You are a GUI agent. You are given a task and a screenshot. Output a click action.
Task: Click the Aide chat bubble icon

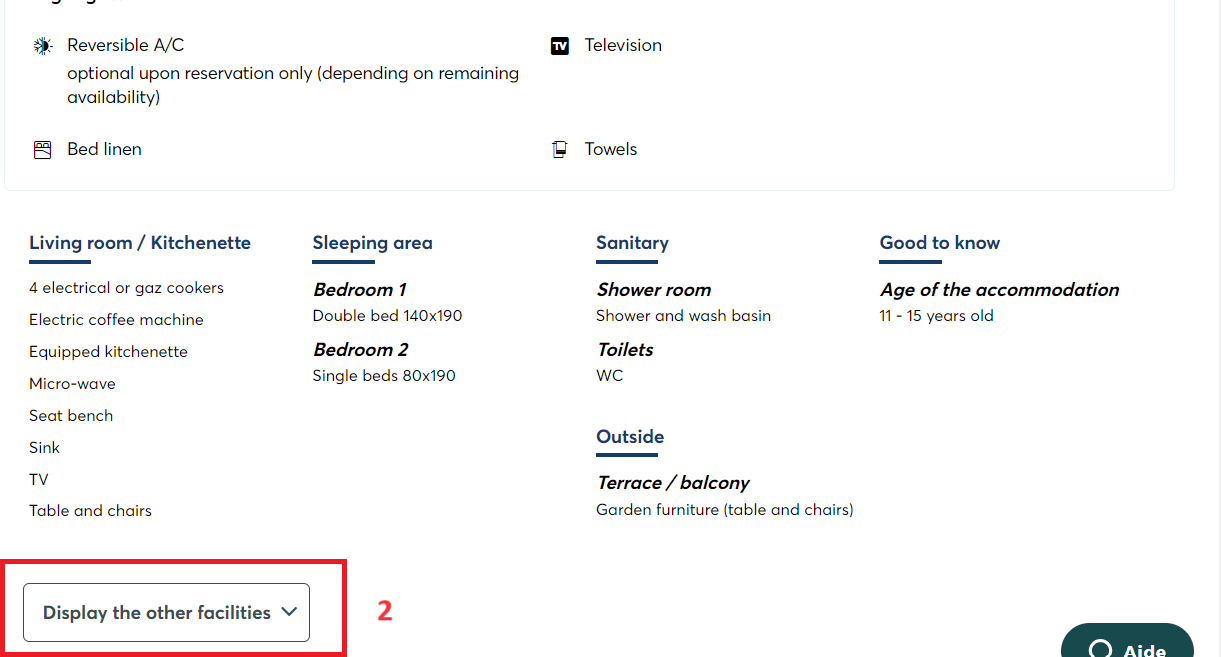coord(1100,648)
